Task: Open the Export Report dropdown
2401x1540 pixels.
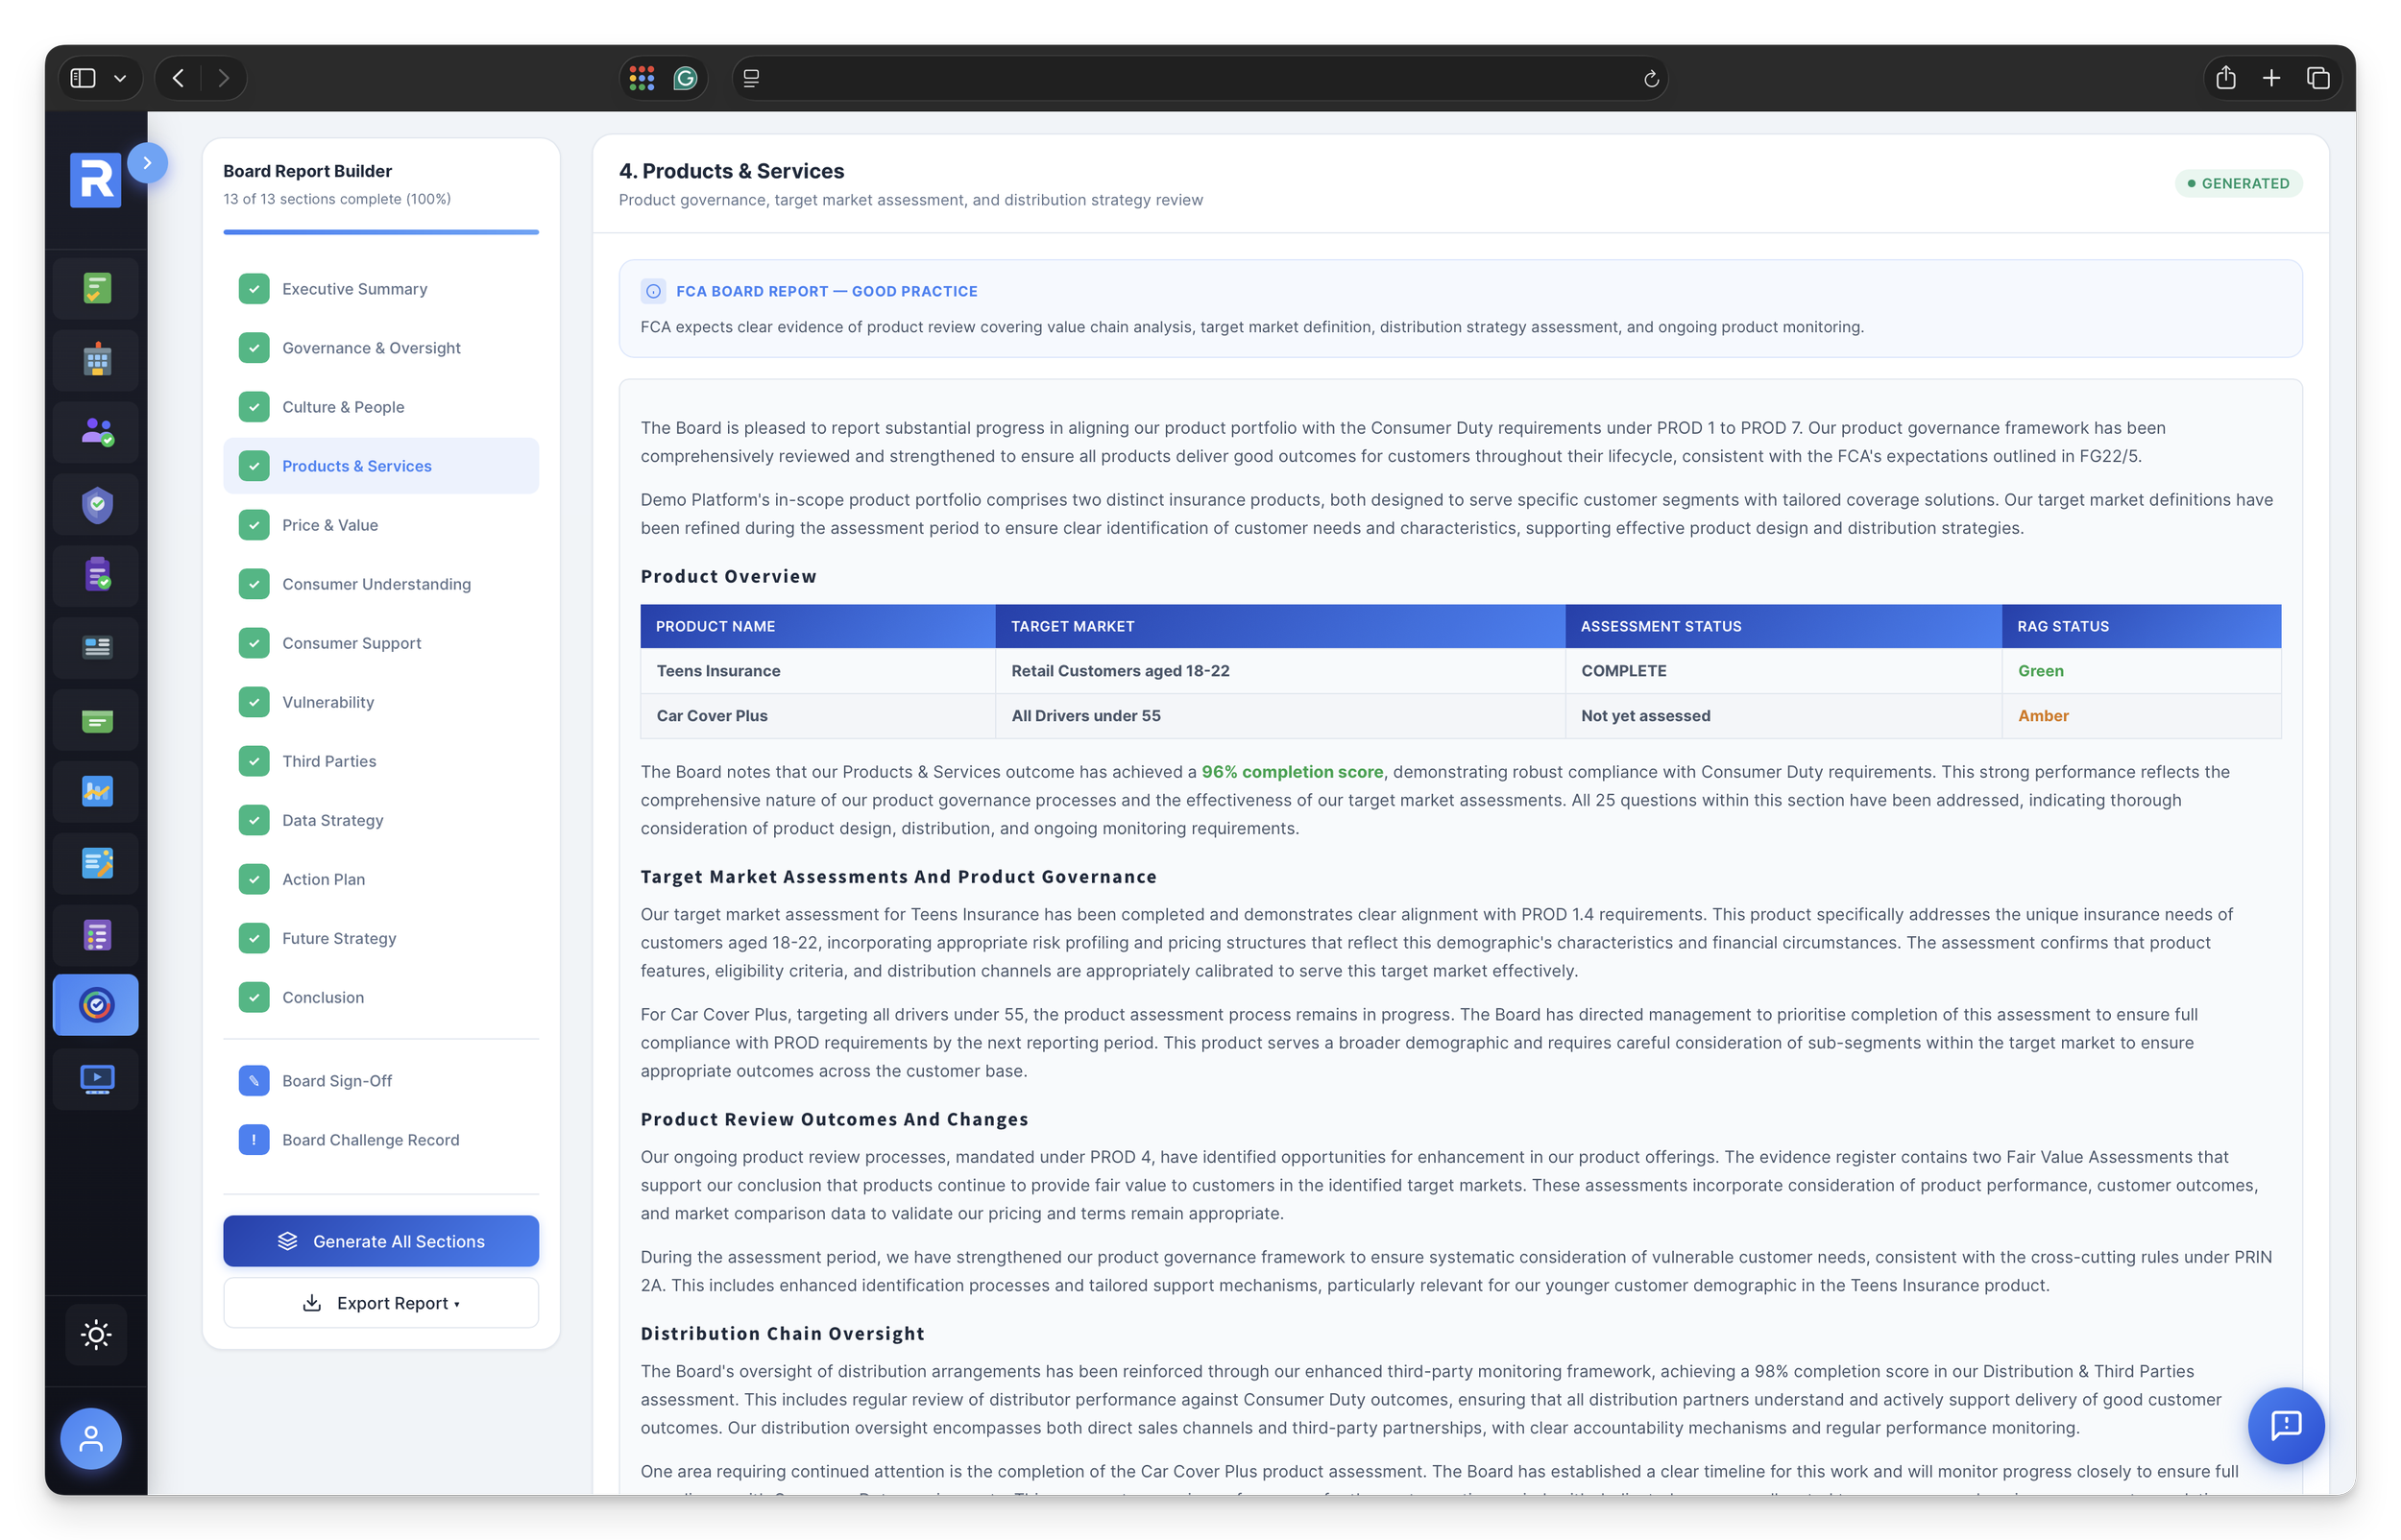Action: coord(381,1303)
